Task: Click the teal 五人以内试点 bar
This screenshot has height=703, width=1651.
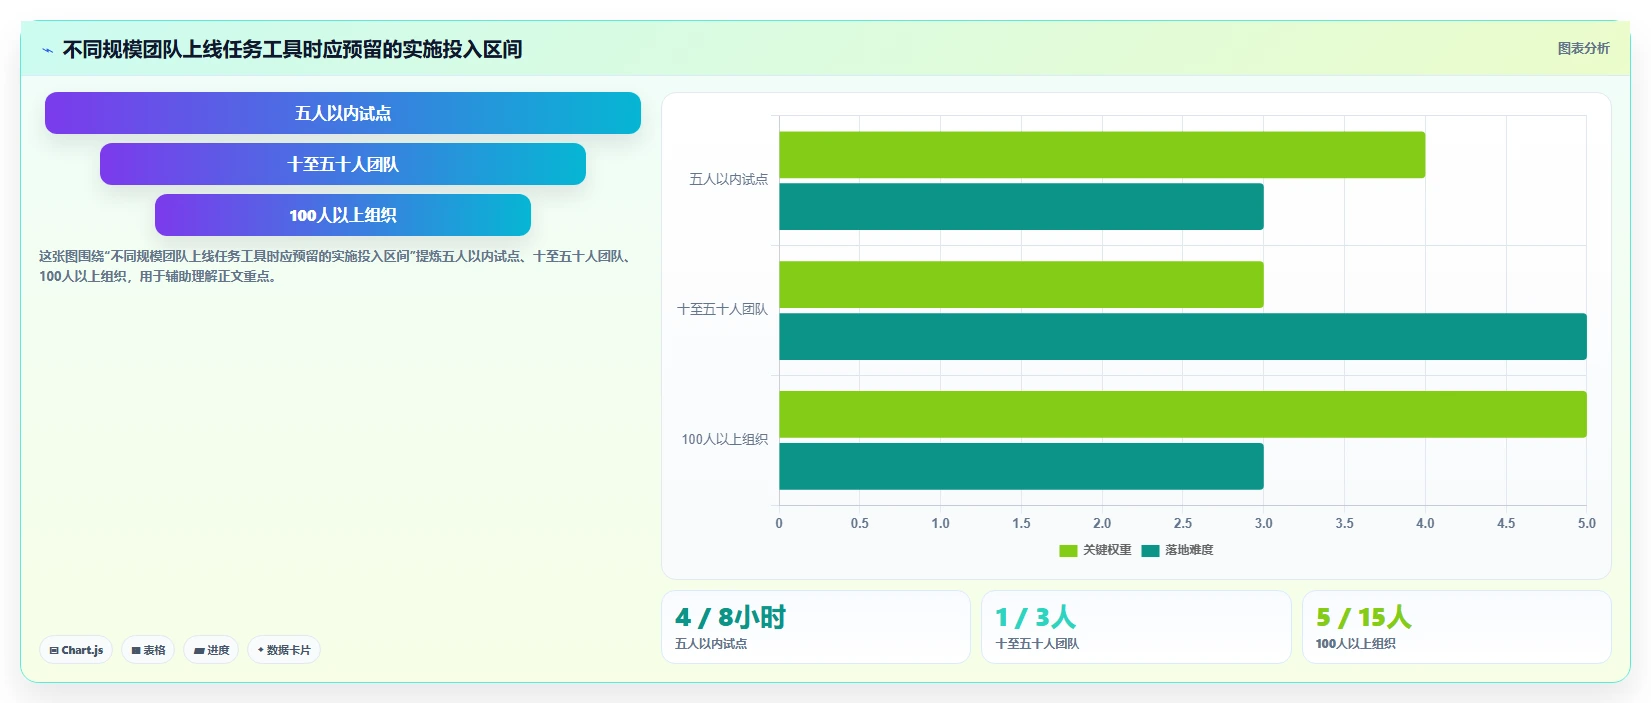Action: 1021,207
